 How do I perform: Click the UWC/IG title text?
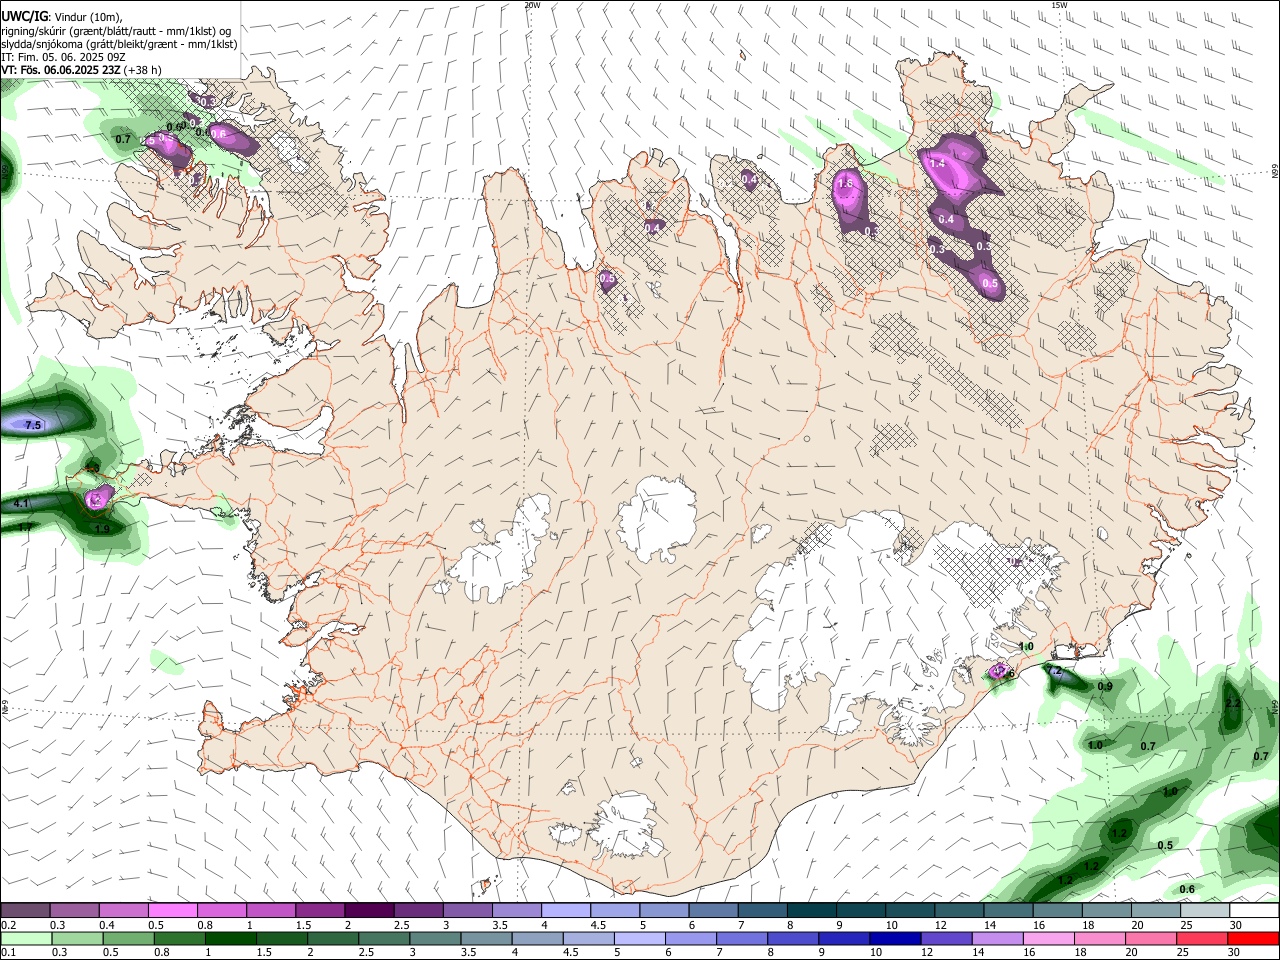tap(24, 16)
